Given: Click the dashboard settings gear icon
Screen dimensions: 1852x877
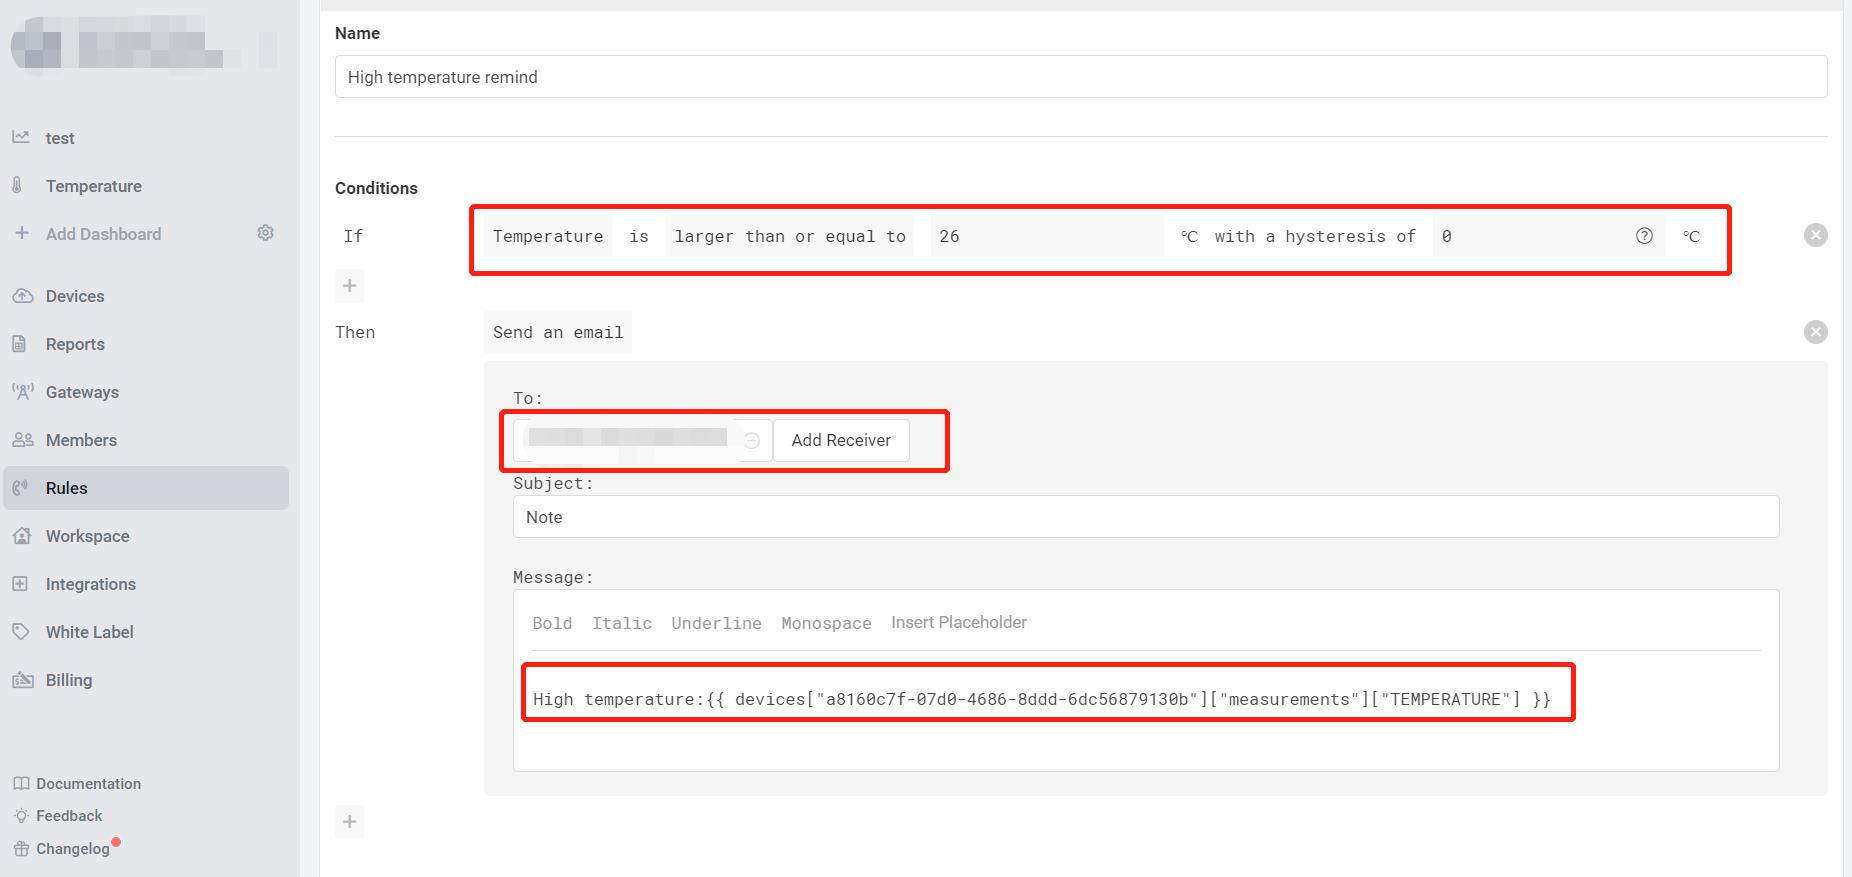Looking at the screenshot, I should (x=265, y=233).
